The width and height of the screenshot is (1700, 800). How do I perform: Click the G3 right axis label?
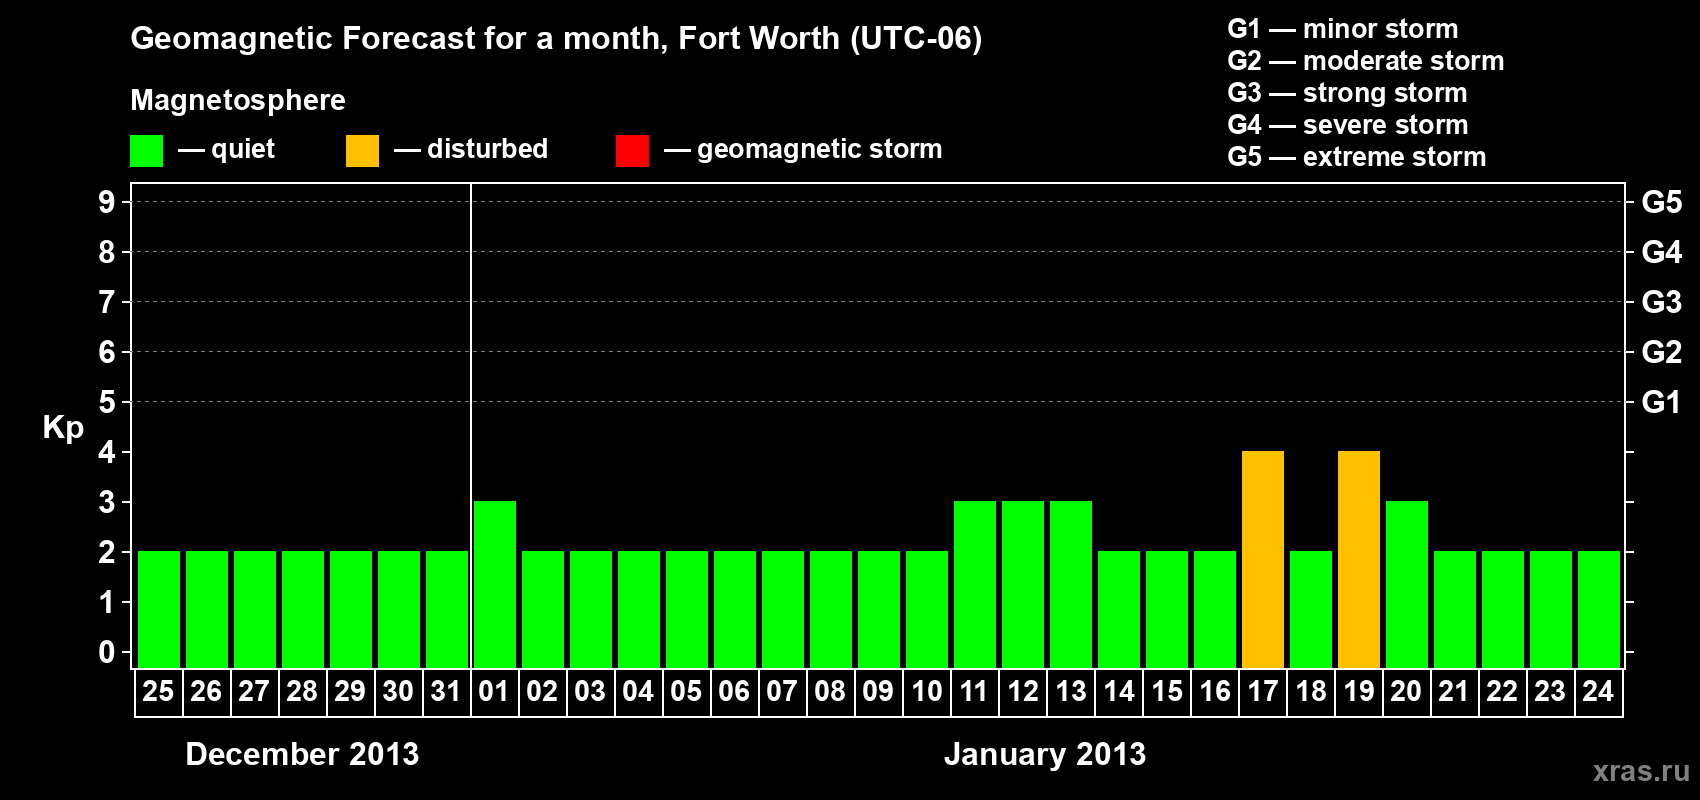pos(1662,302)
